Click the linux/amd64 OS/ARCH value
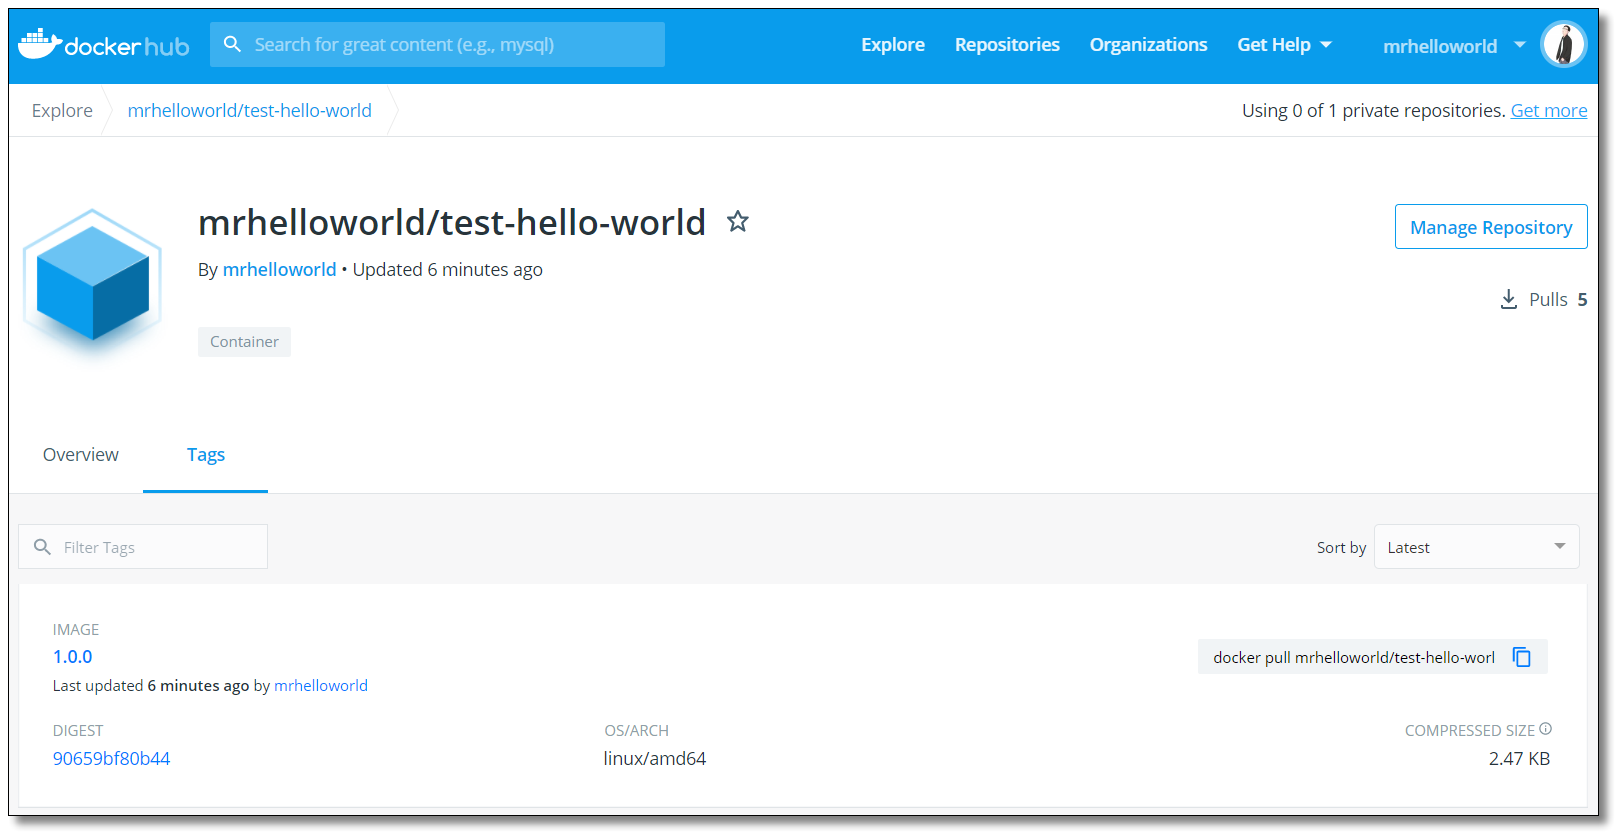 [655, 759]
